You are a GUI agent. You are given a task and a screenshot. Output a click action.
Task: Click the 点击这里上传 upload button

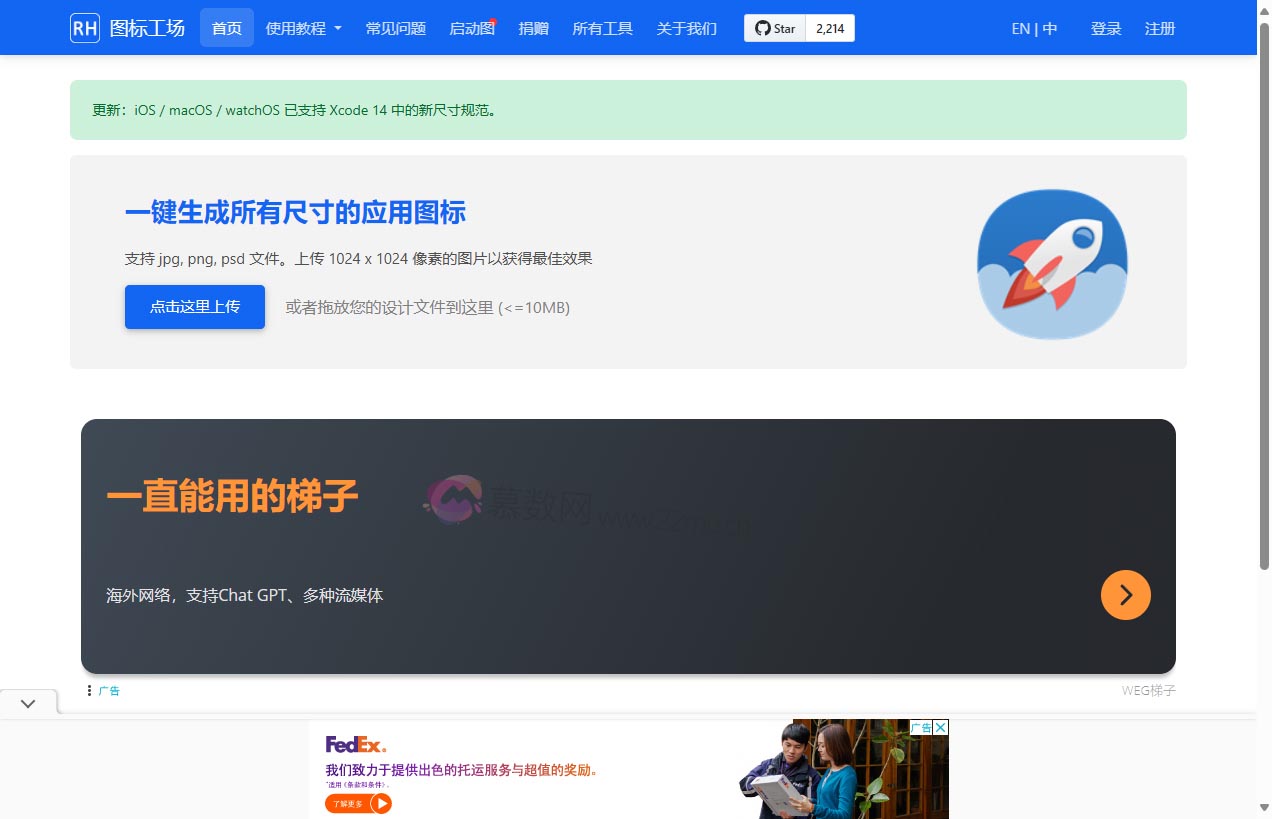[194, 307]
